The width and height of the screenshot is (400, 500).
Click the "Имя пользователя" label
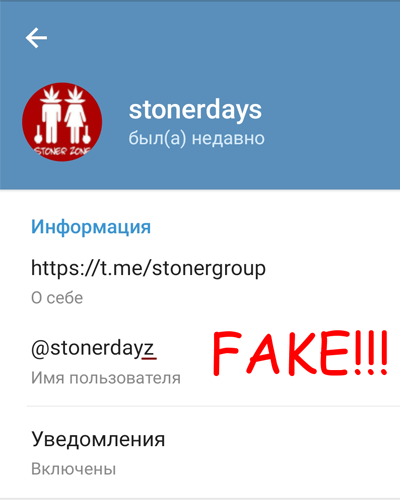point(106,378)
